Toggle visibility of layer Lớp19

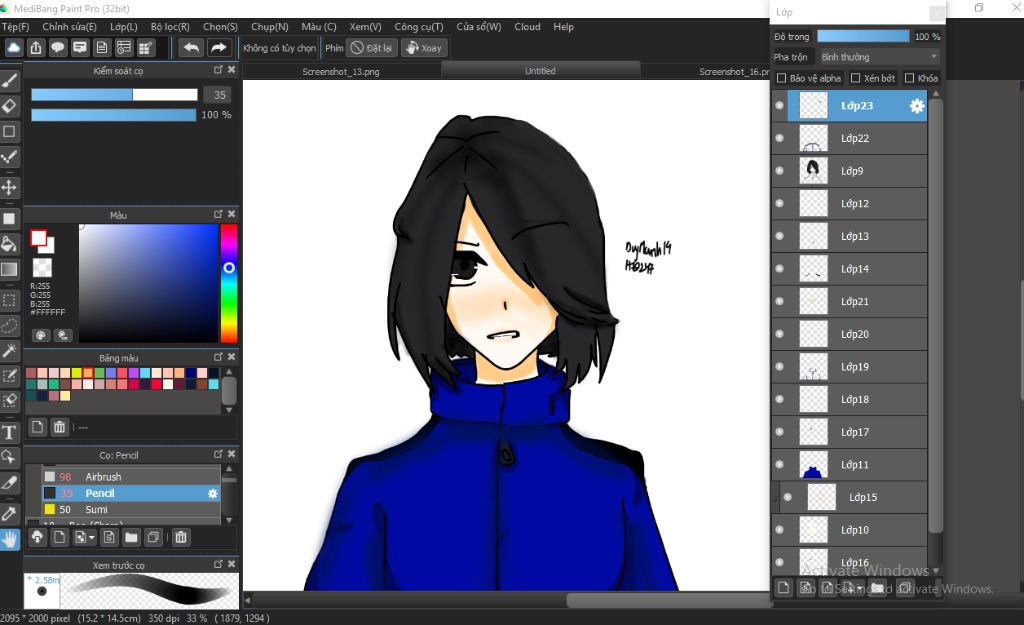click(x=779, y=367)
